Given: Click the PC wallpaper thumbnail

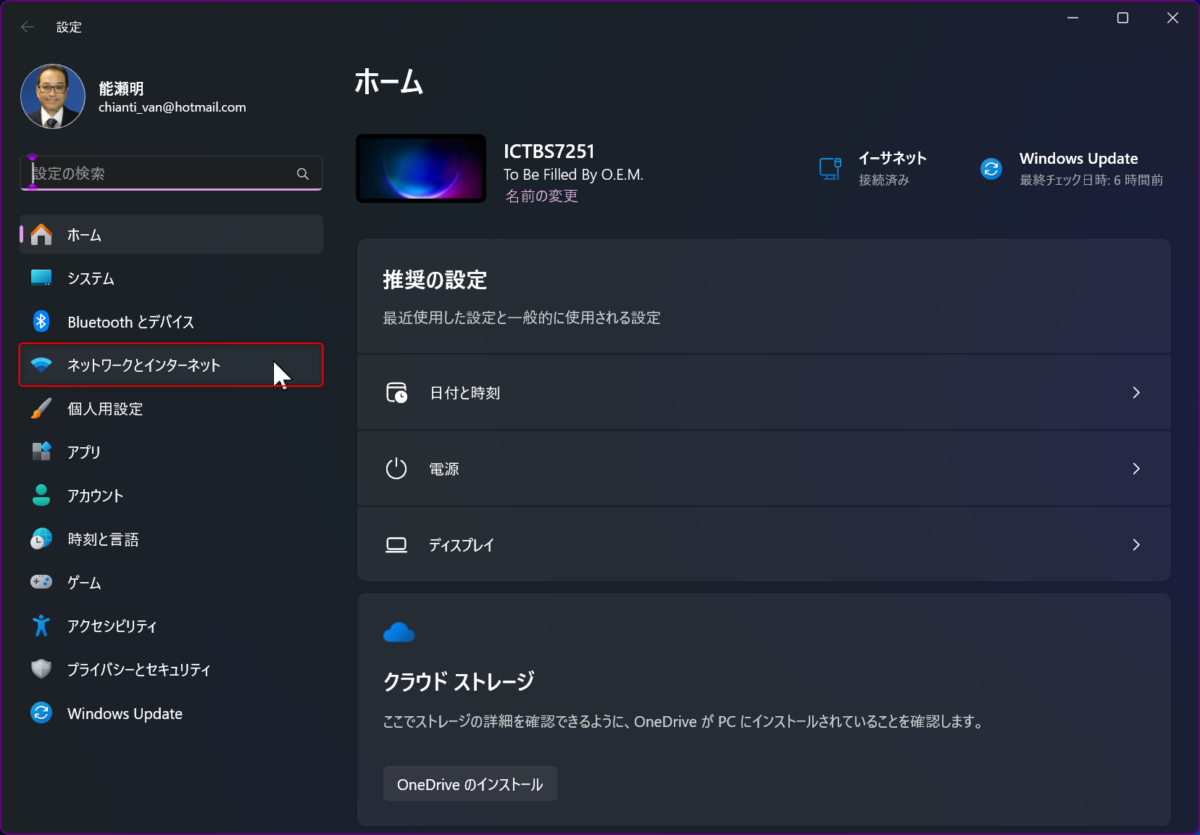Looking at the screenshot, I should click(421, 168).
